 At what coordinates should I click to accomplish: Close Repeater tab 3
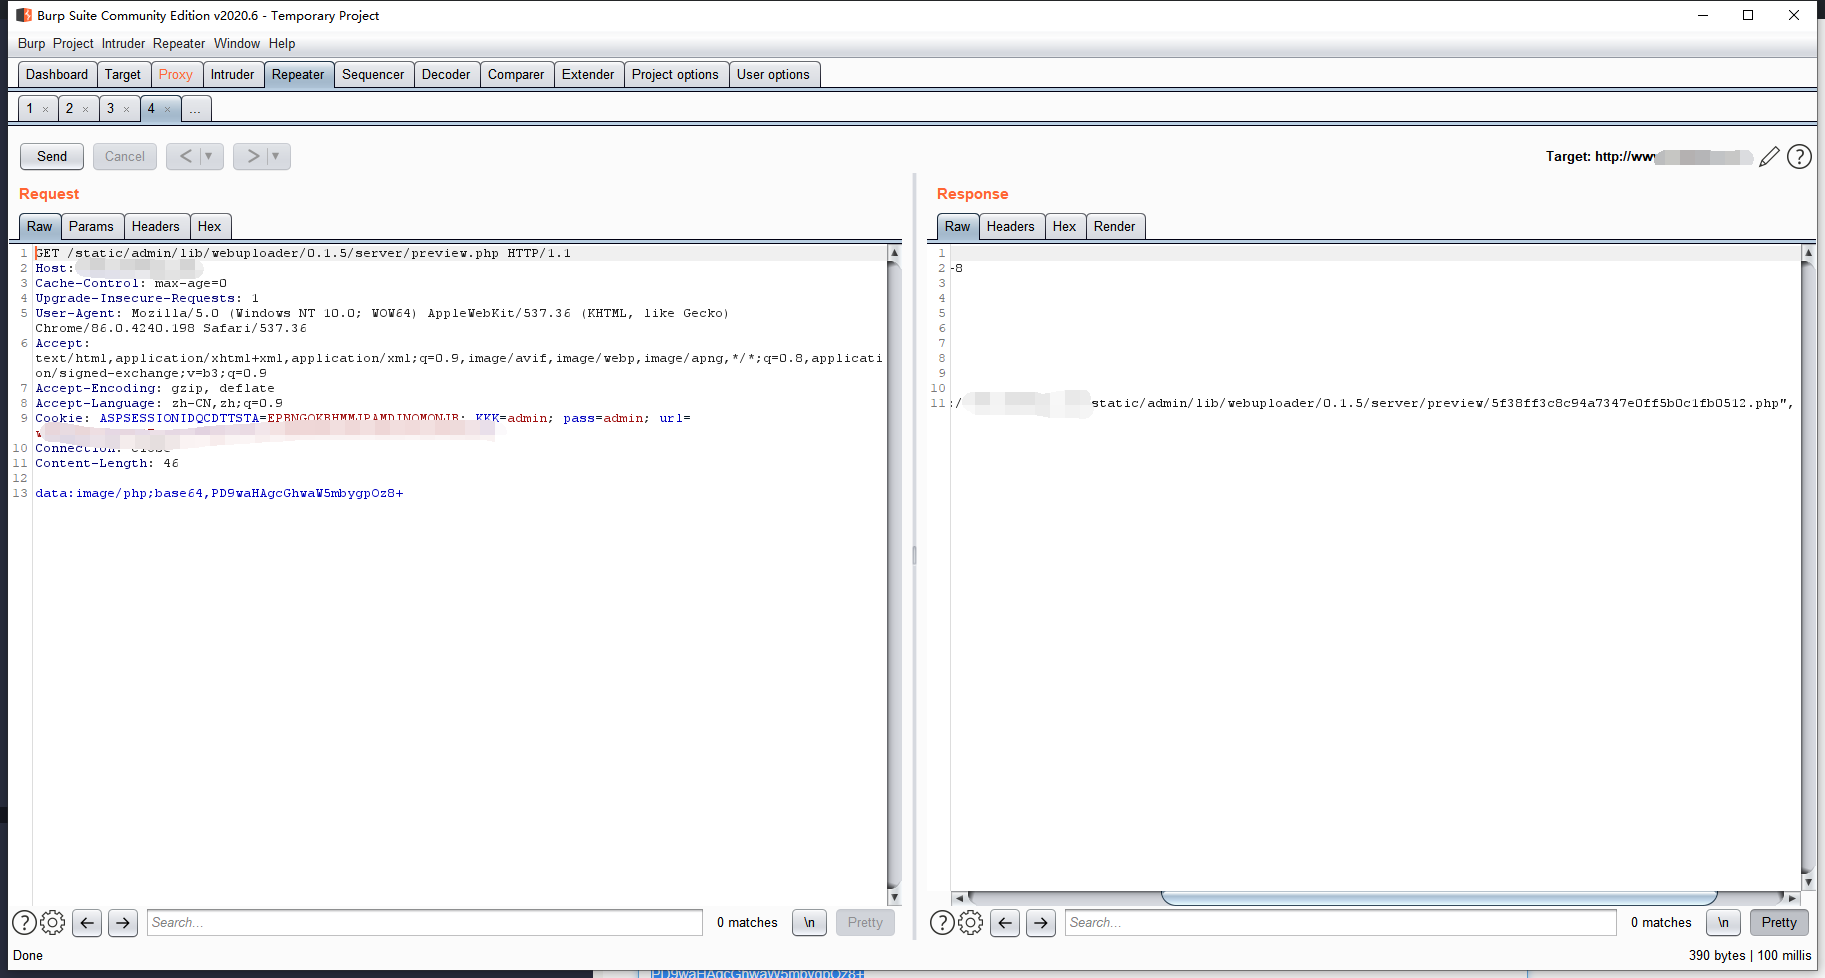[x=127, y=110]
